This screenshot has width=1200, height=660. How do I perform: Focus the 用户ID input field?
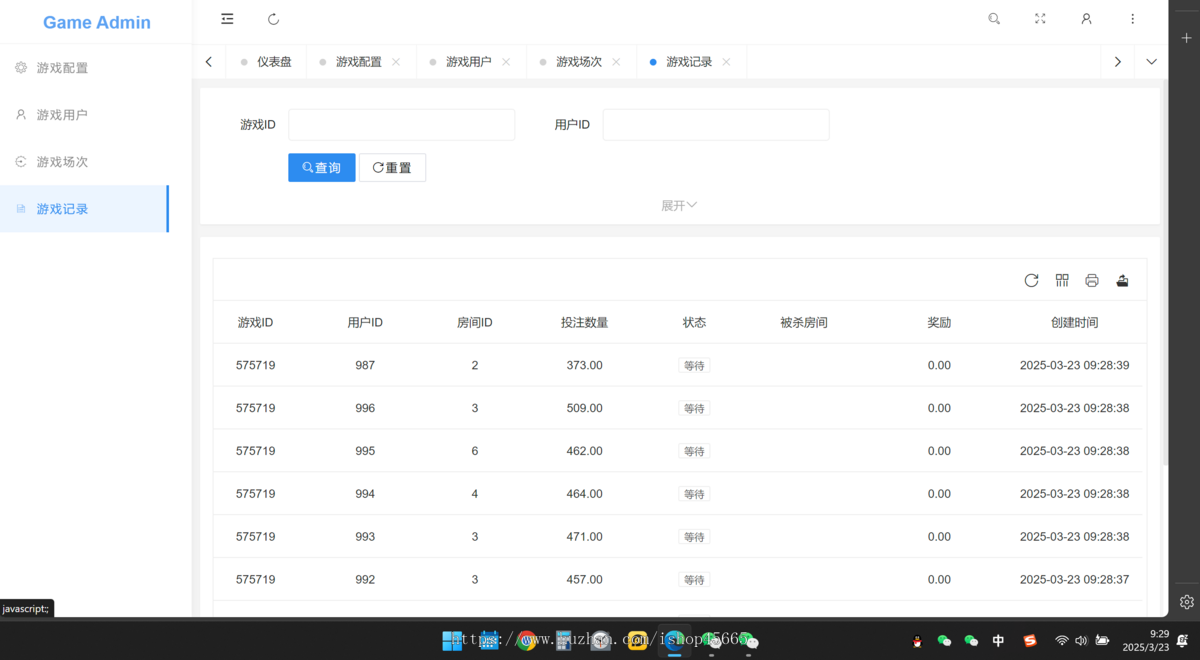coord(716,125)
